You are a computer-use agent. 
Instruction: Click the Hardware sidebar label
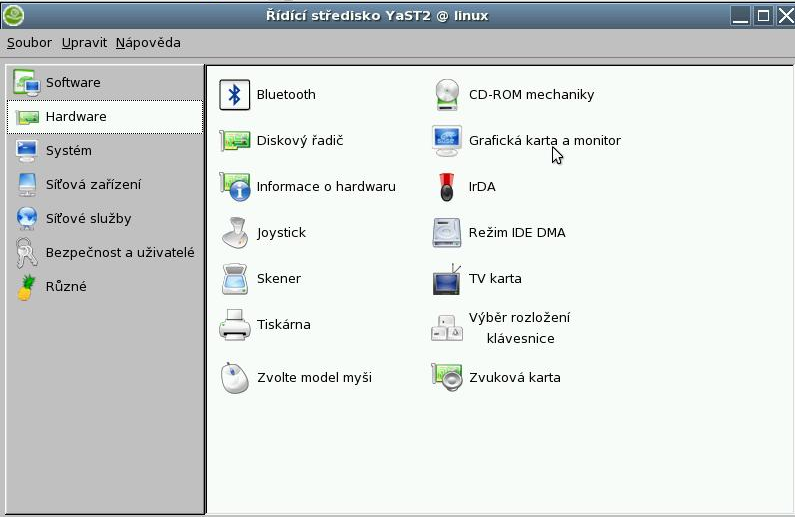point(76,117)
